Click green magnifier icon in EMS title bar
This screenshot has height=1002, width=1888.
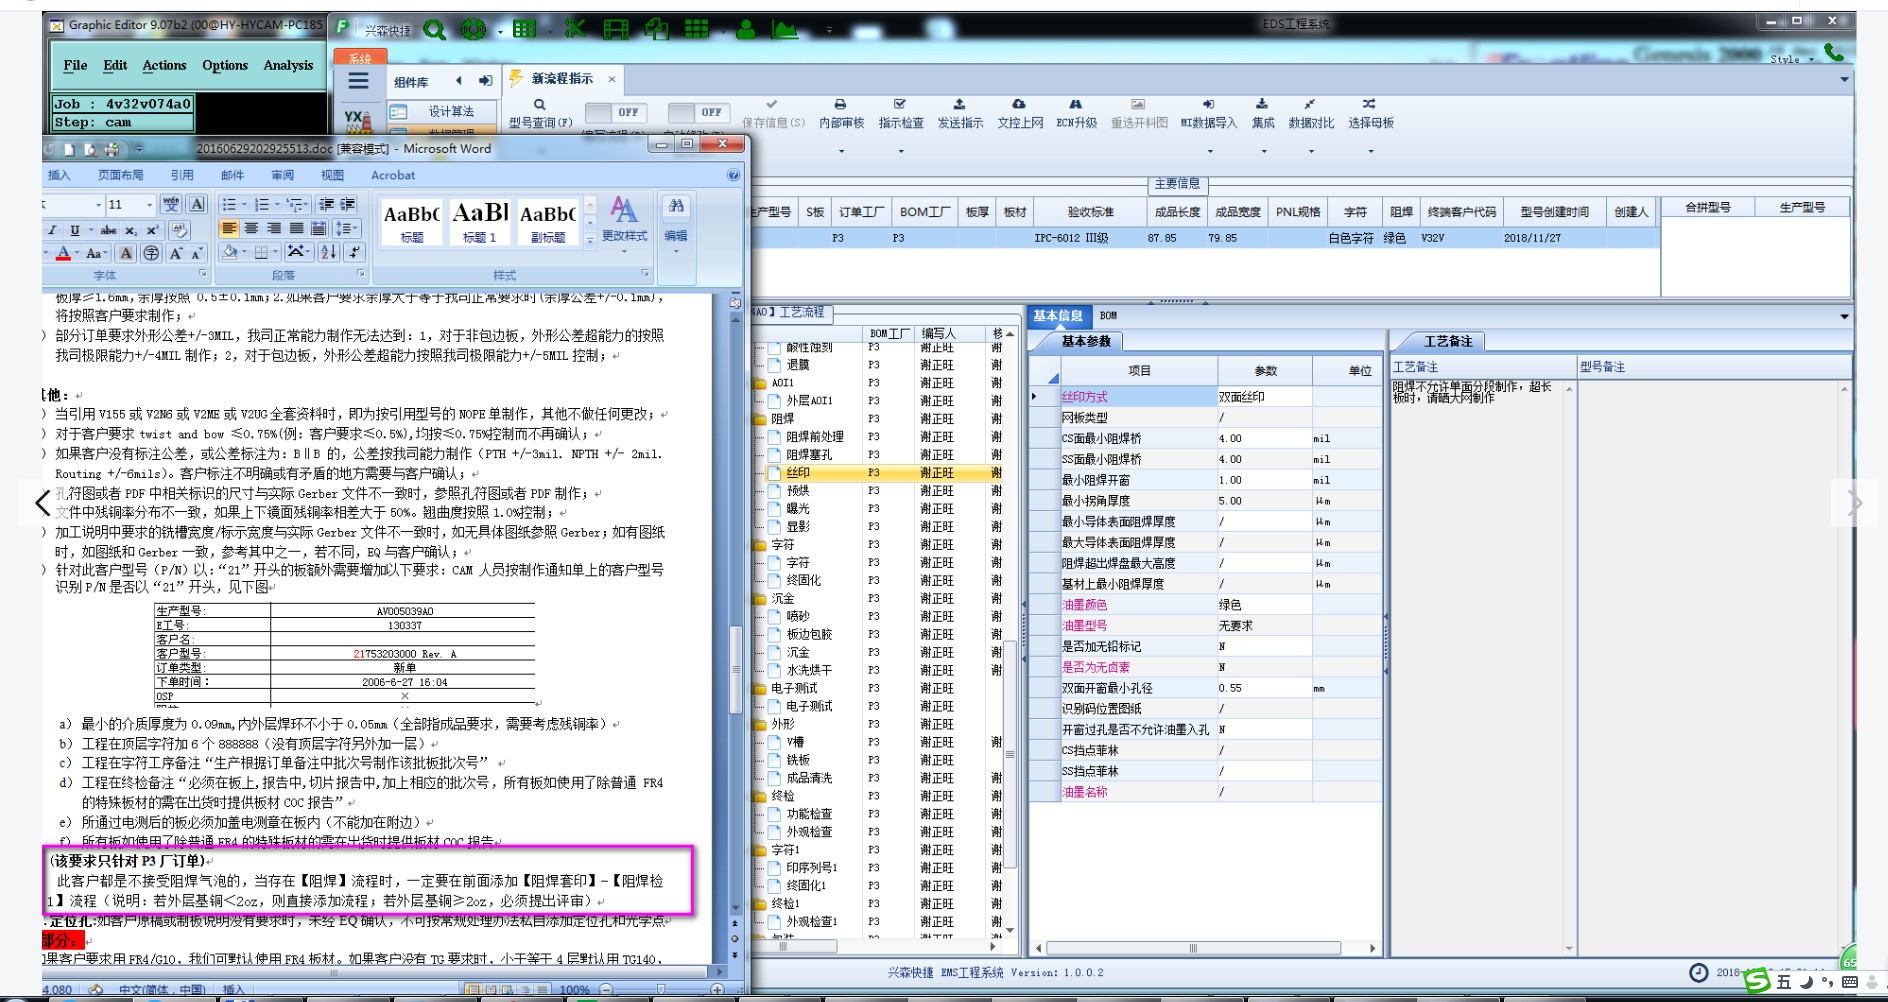pos(434,29)
